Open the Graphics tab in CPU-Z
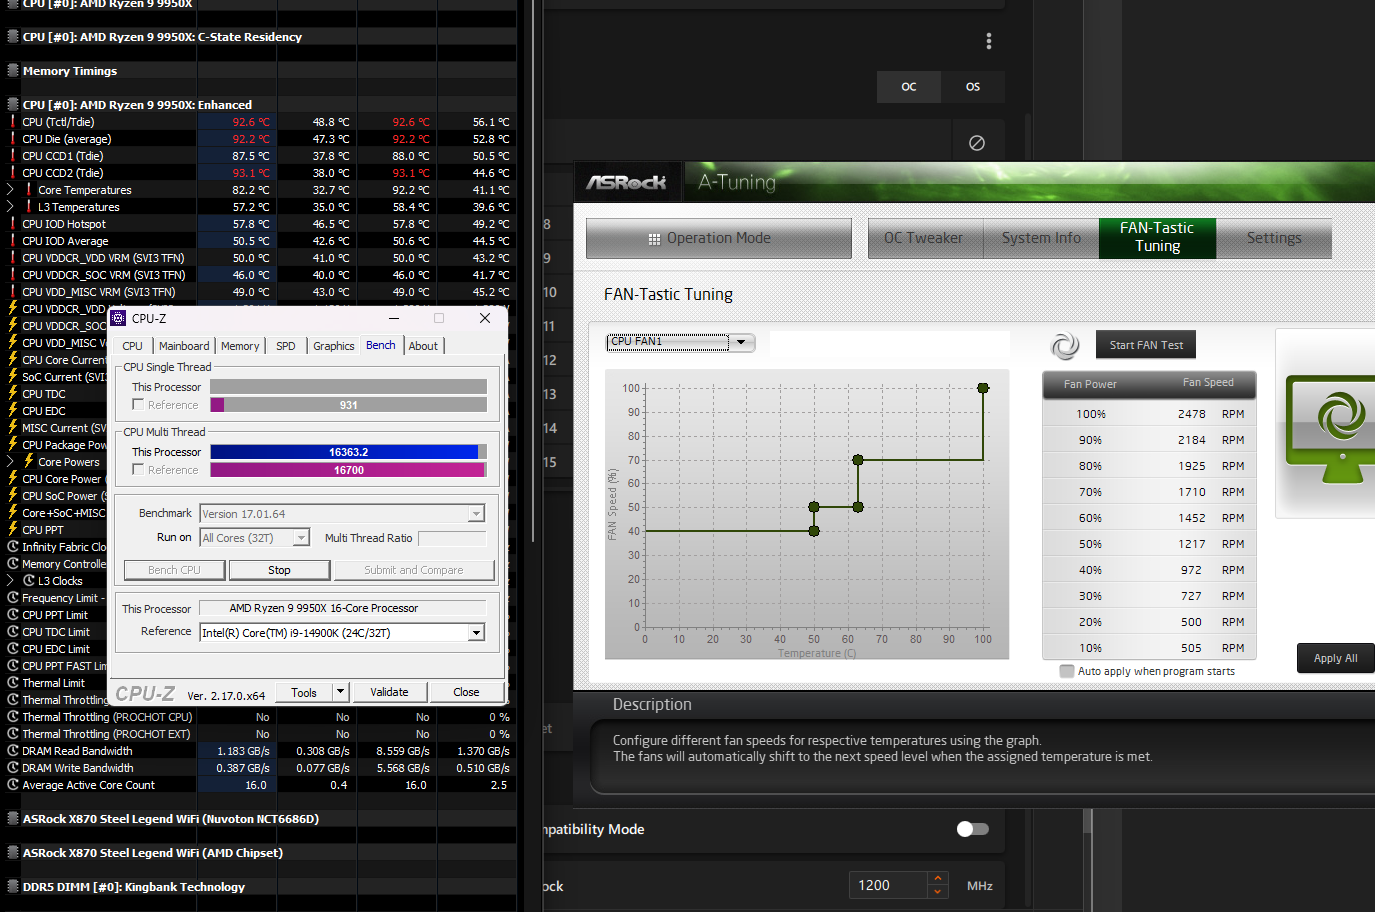 334,346
